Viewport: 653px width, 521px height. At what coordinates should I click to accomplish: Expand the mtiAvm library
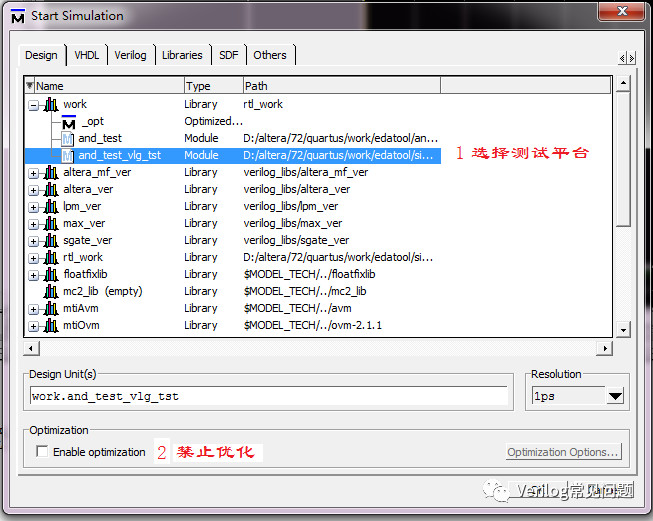coord(33,310)
